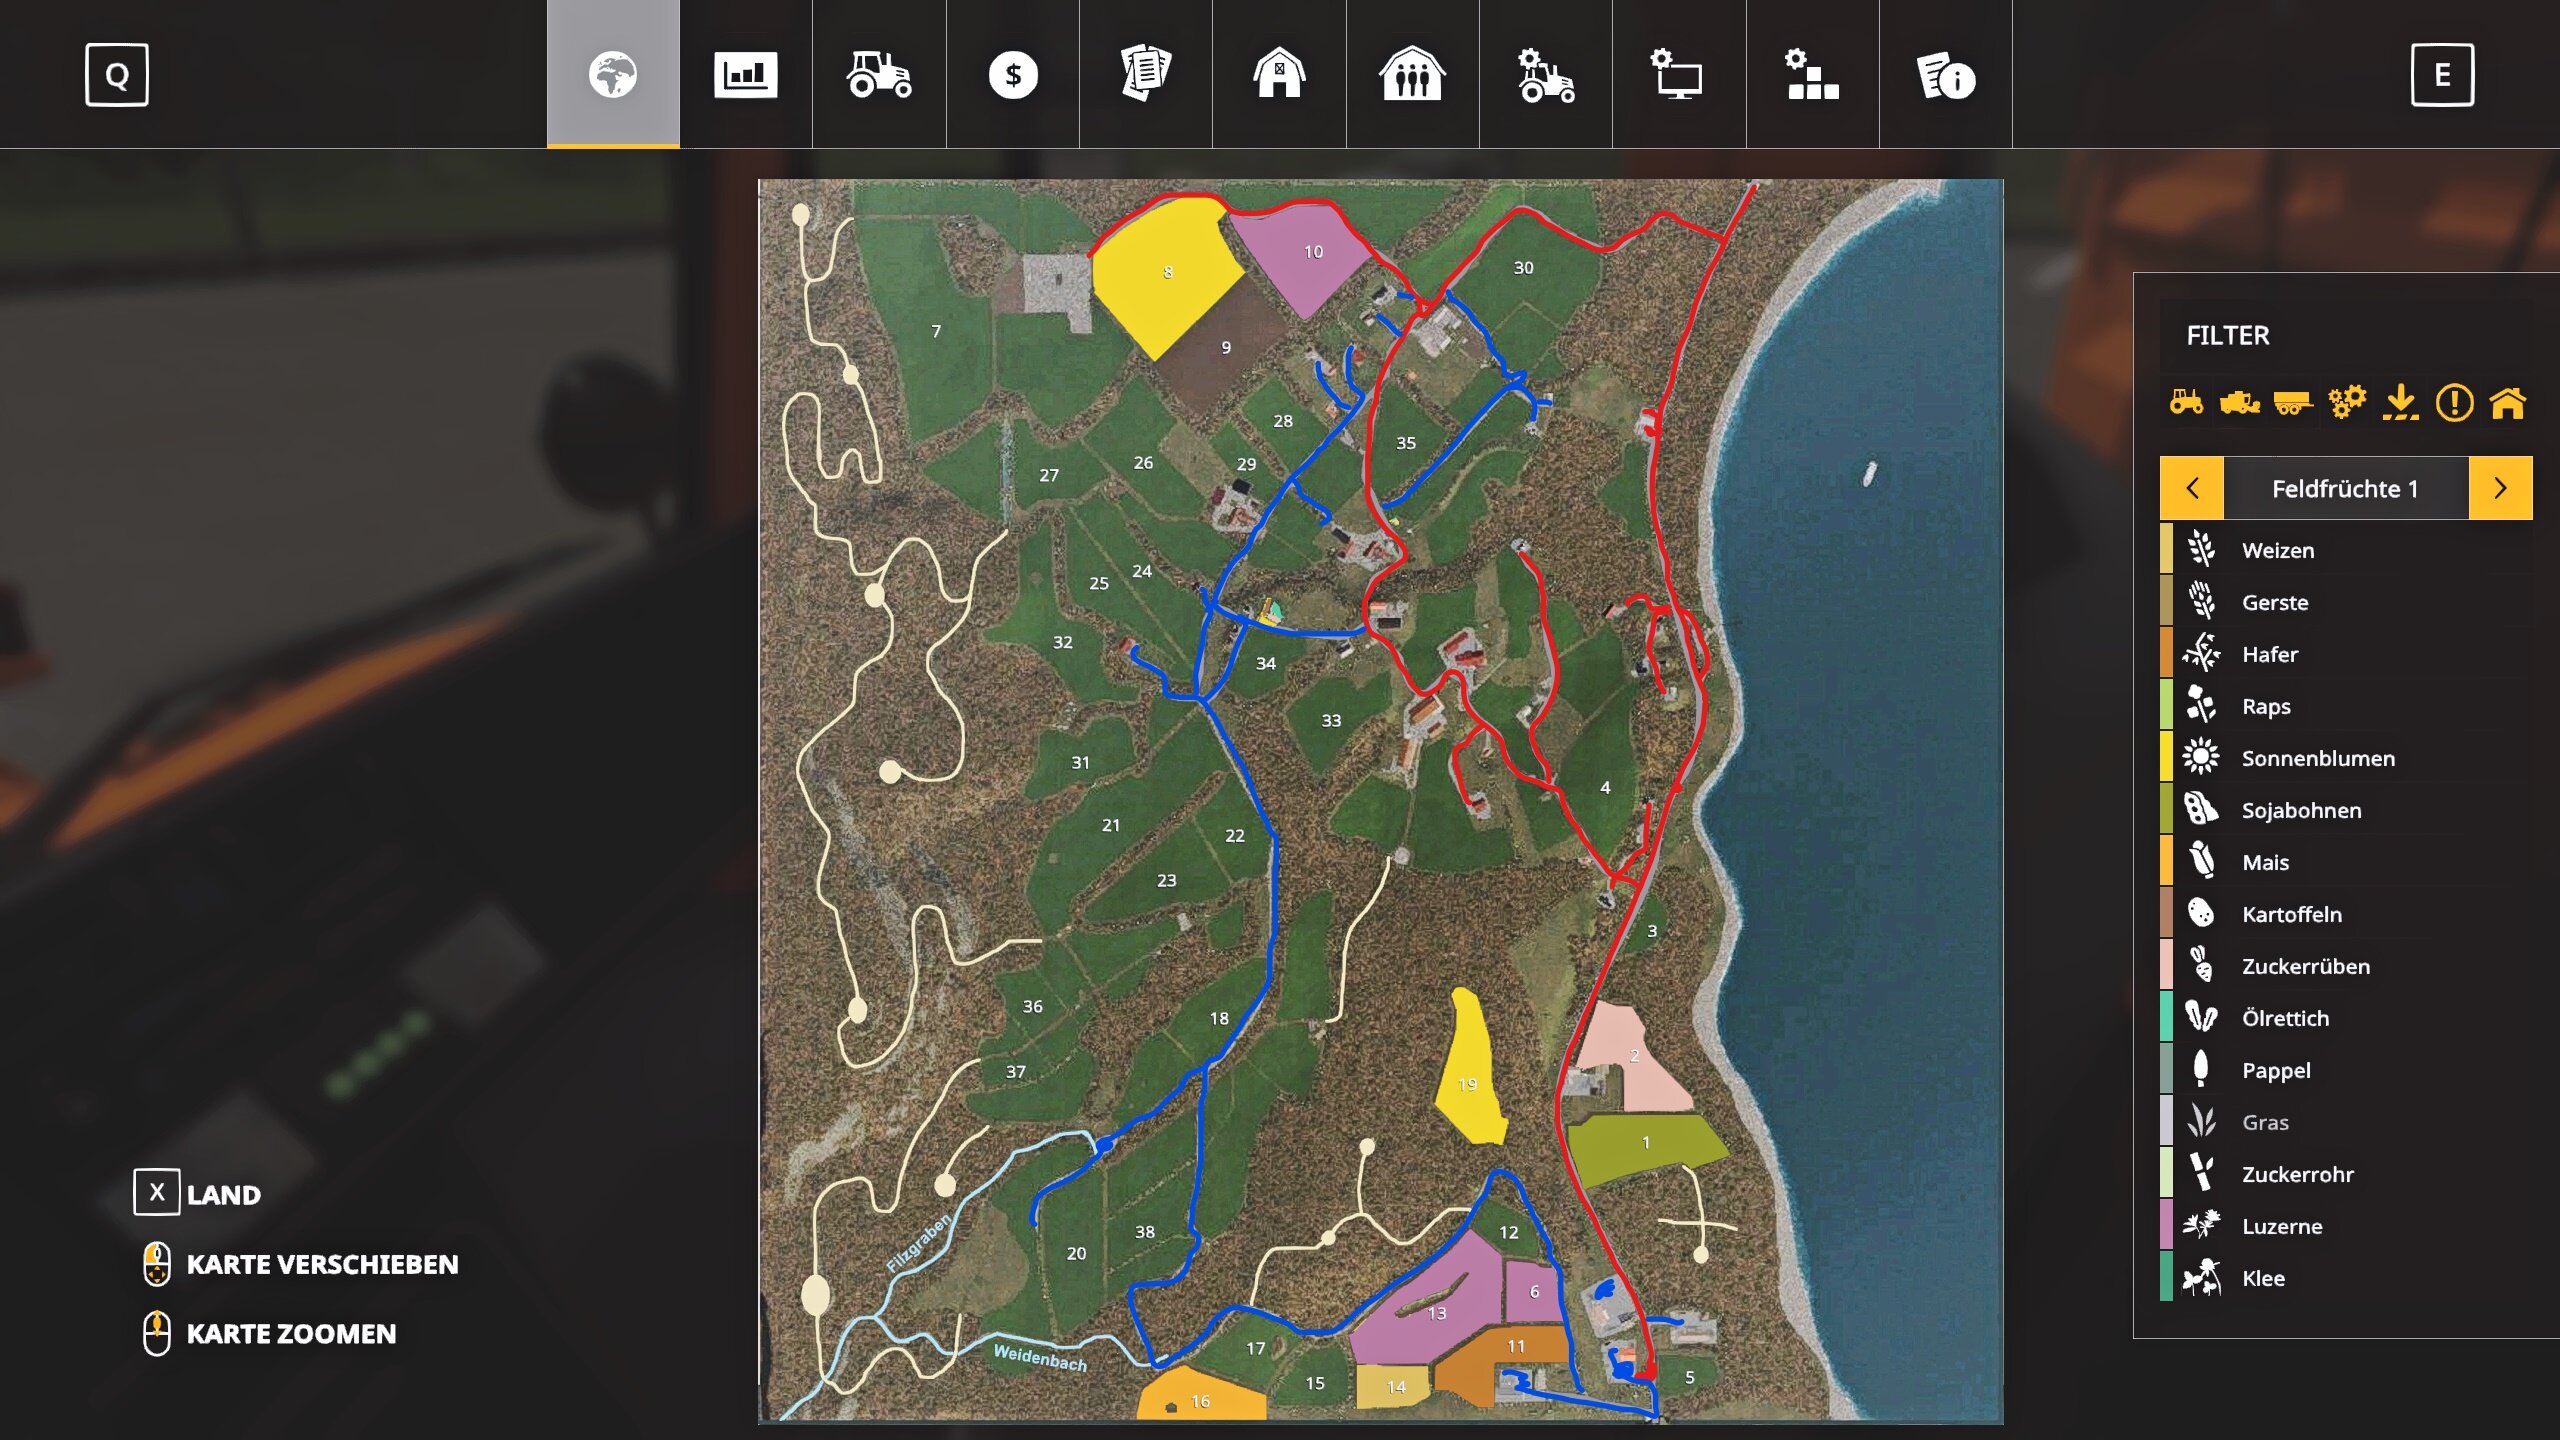Toggle Sonnenblumen crop filter
2560x1440 pixels.
pos(2317,758)
